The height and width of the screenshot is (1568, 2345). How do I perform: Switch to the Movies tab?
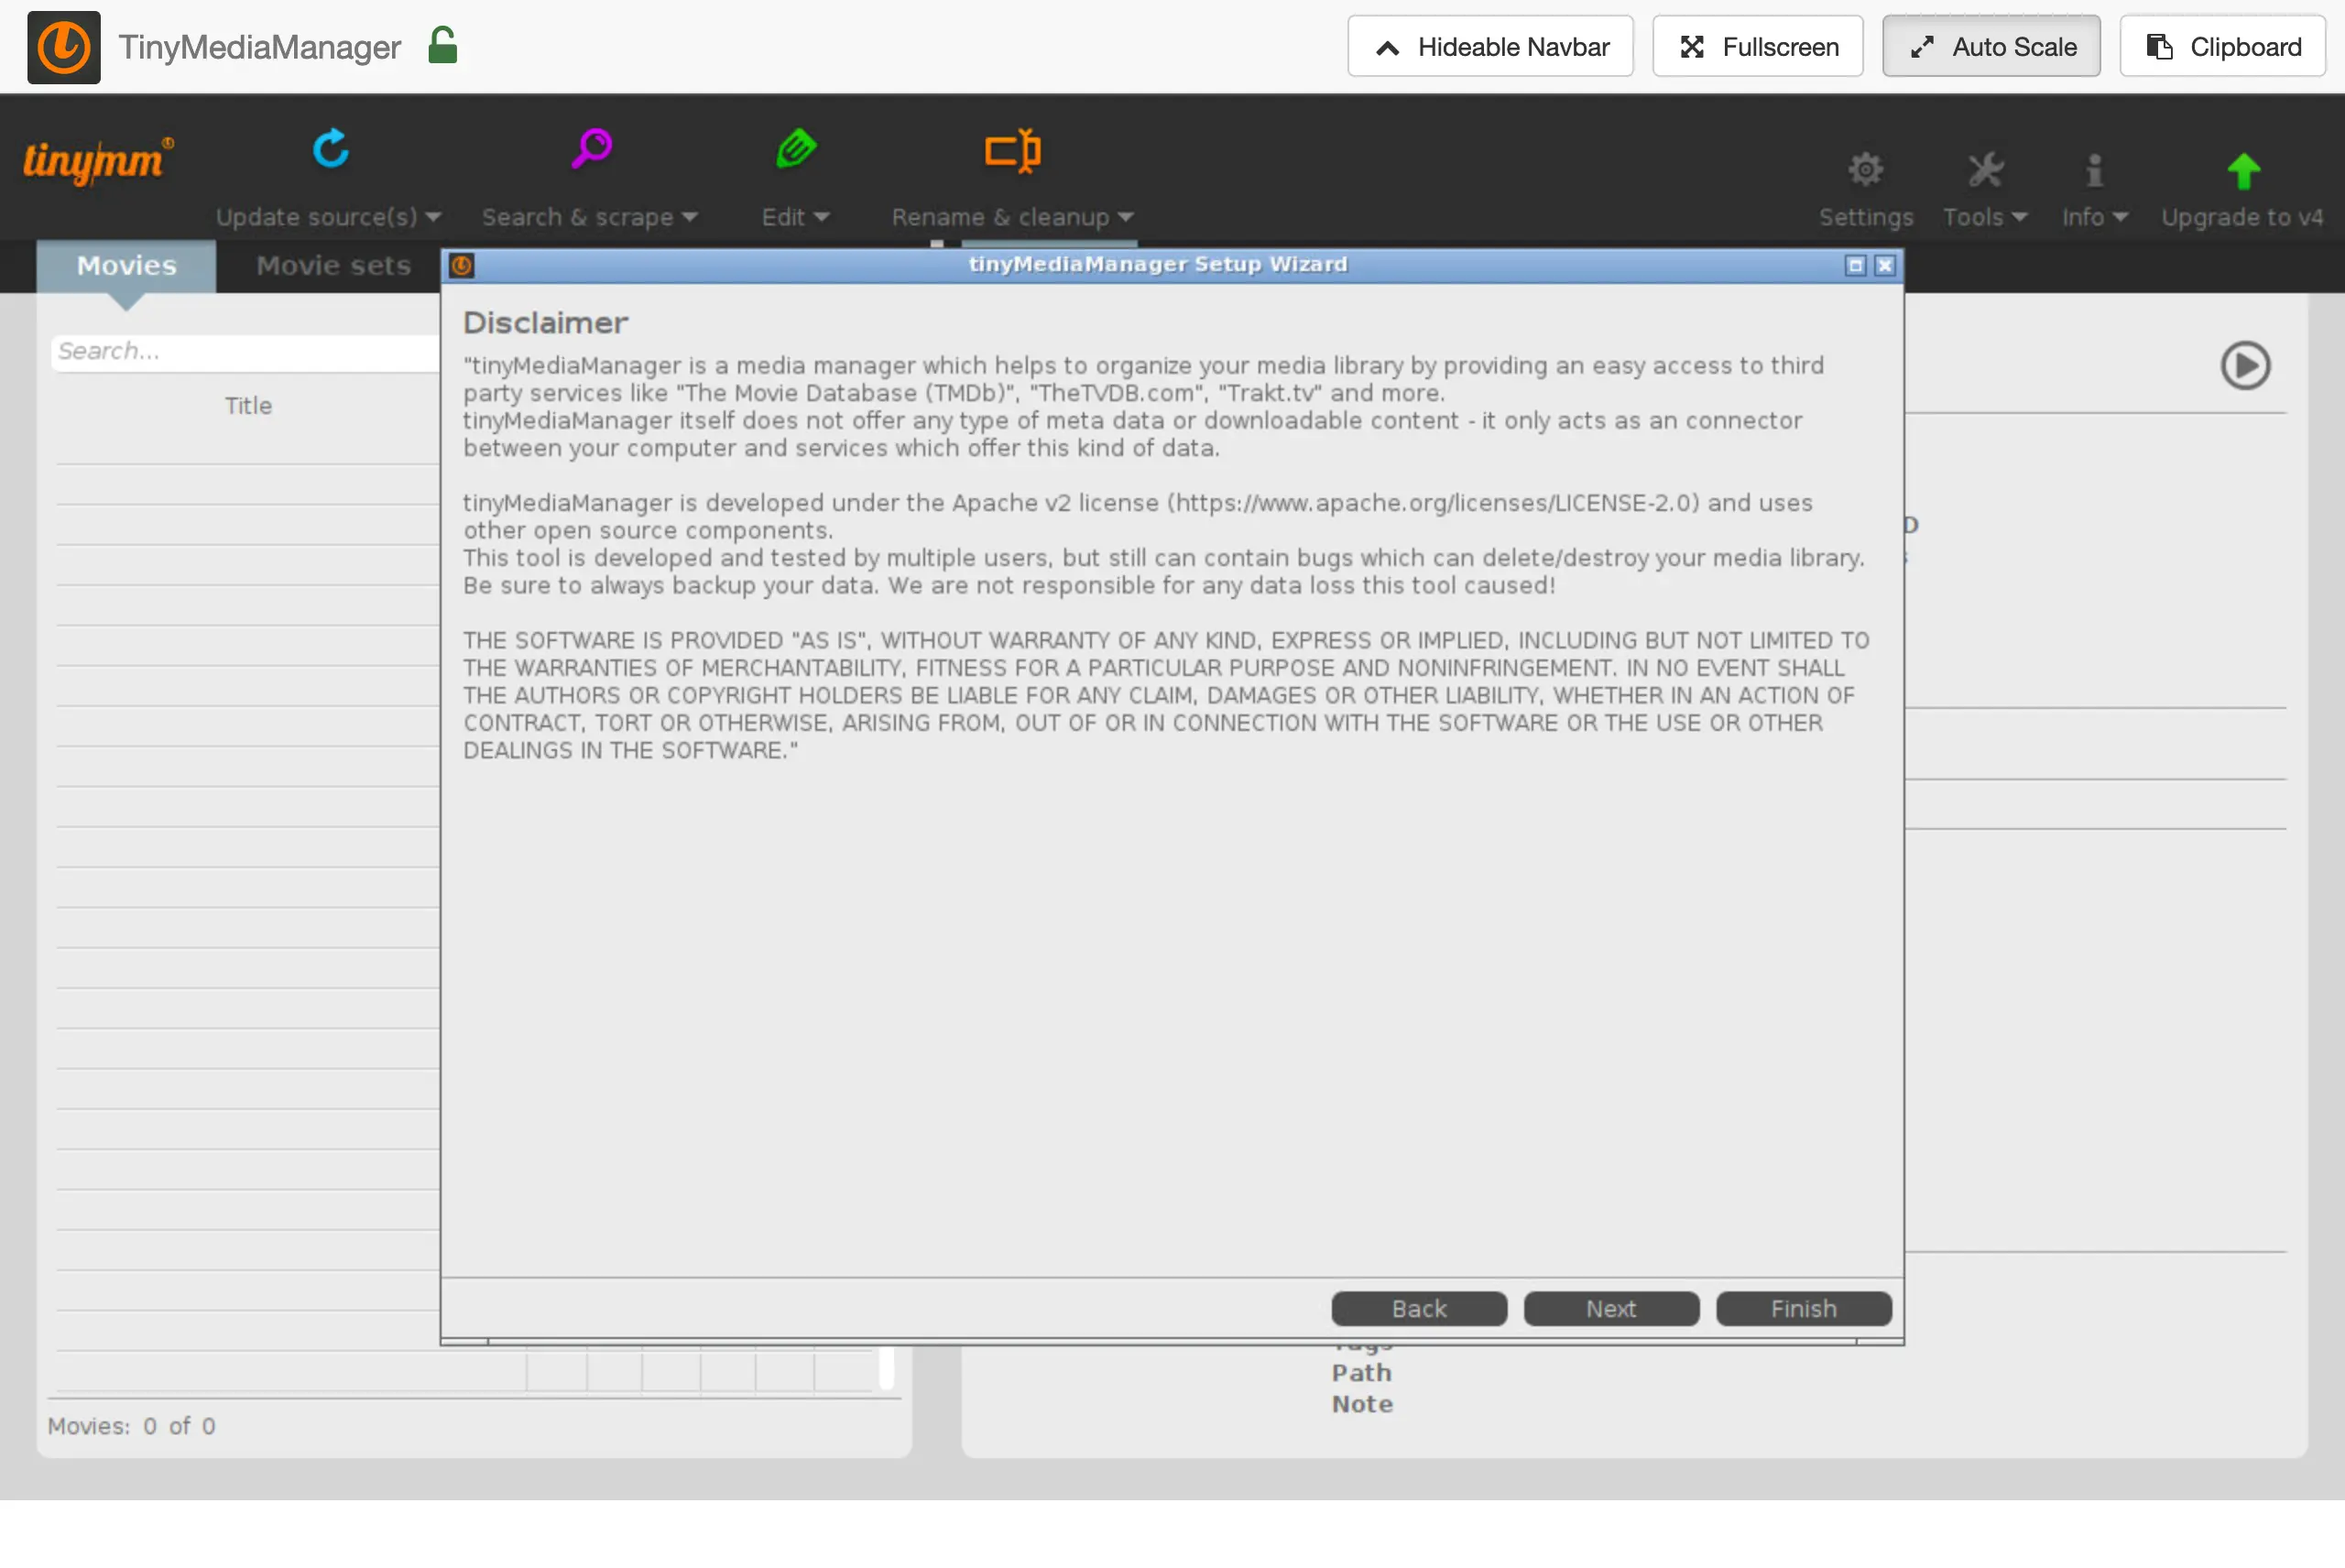click(126, 266)
